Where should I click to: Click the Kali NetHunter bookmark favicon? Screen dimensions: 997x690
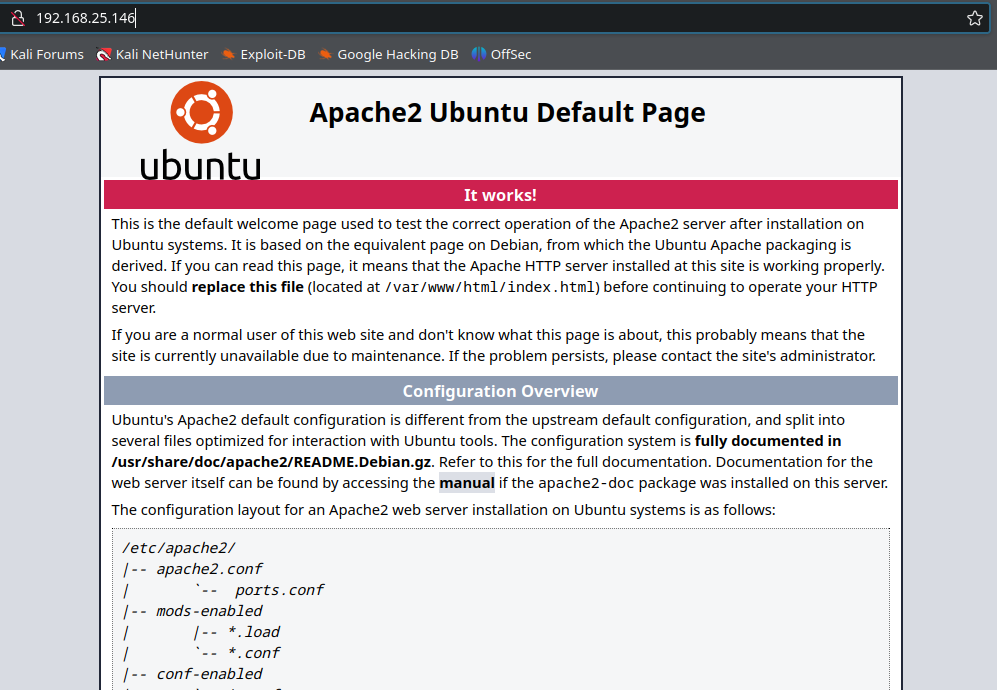tap(104, 55)
